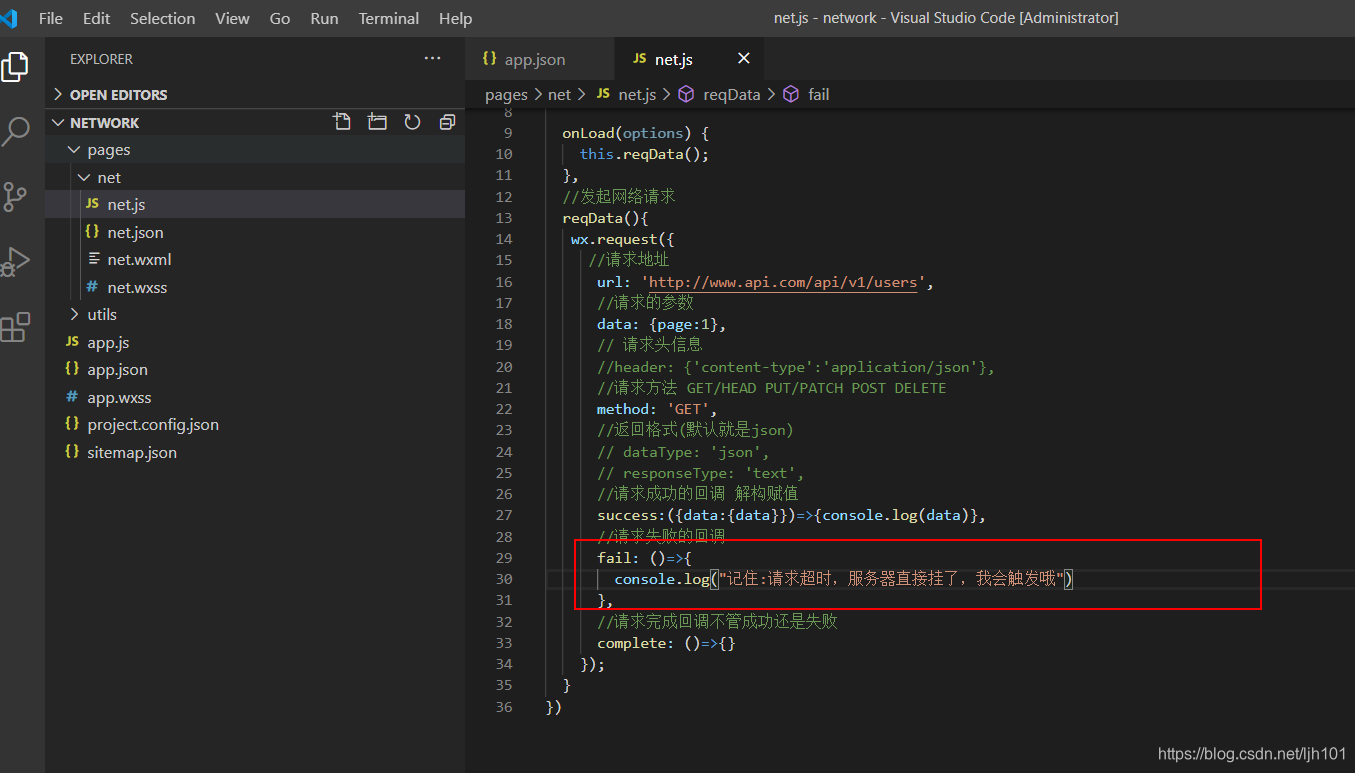Image resolution: width=1355 pixels, height=773 pixels.
Task: Open the Extensions view
Action: tap(15, 327)
